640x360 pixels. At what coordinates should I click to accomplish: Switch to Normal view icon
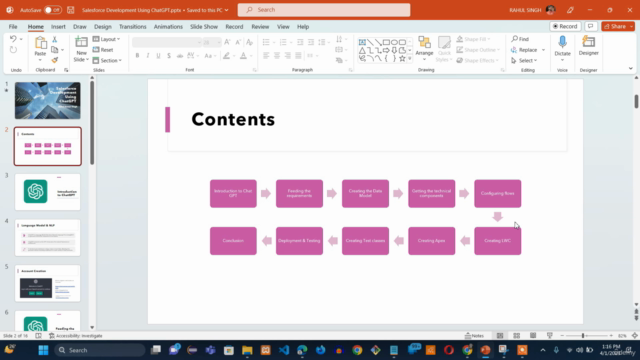(x=500, y=336)
